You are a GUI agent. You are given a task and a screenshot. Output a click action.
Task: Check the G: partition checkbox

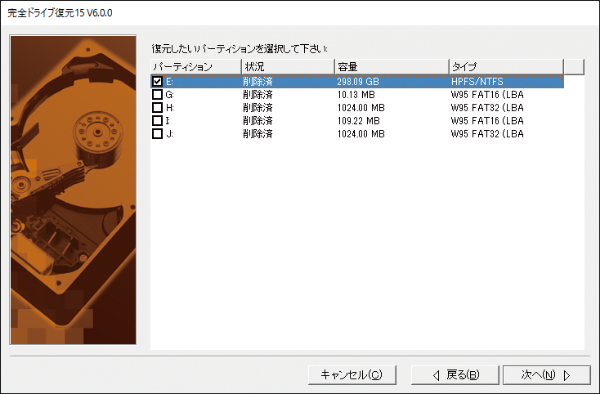pos(157,94)
